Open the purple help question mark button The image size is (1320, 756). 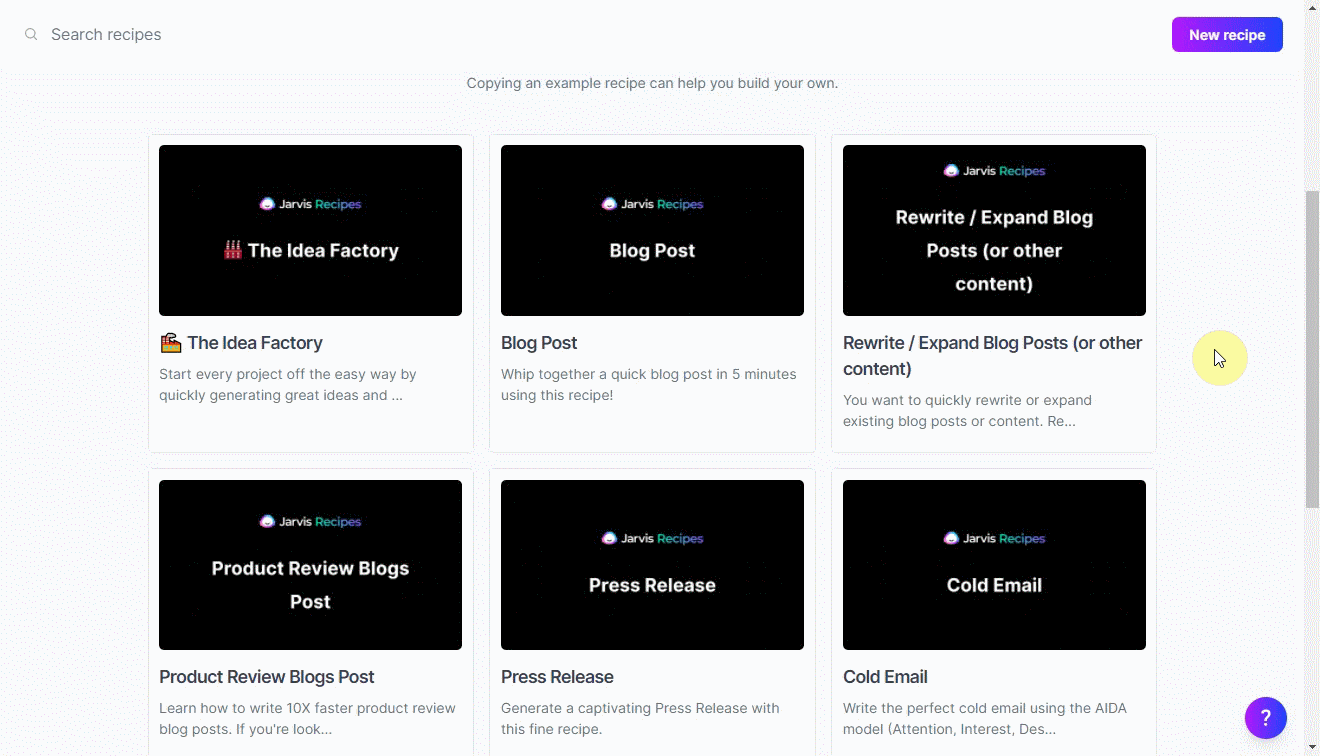[1265, 717]
